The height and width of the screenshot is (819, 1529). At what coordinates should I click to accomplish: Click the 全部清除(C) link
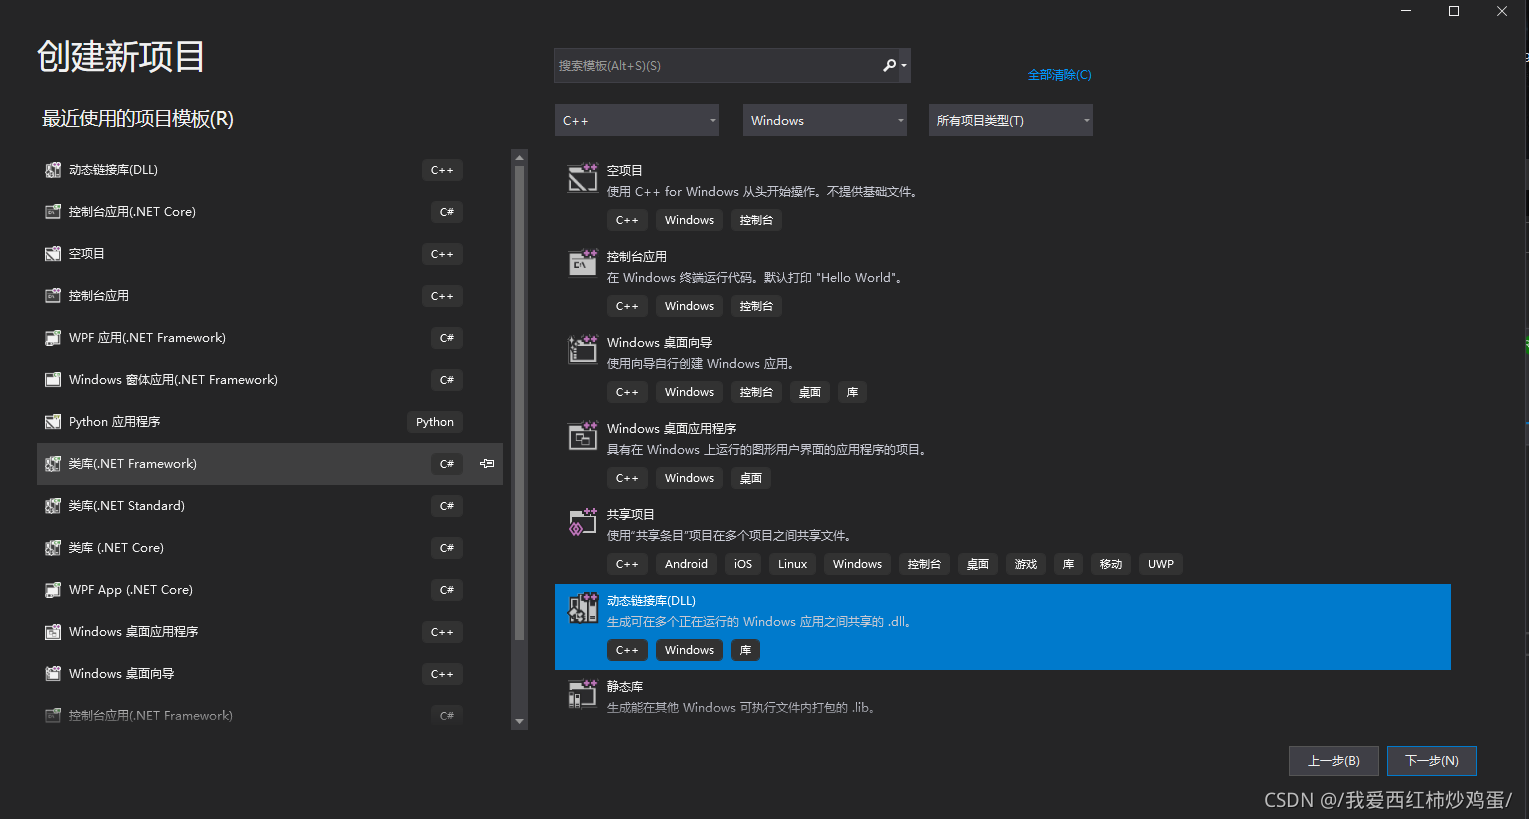1060,75
